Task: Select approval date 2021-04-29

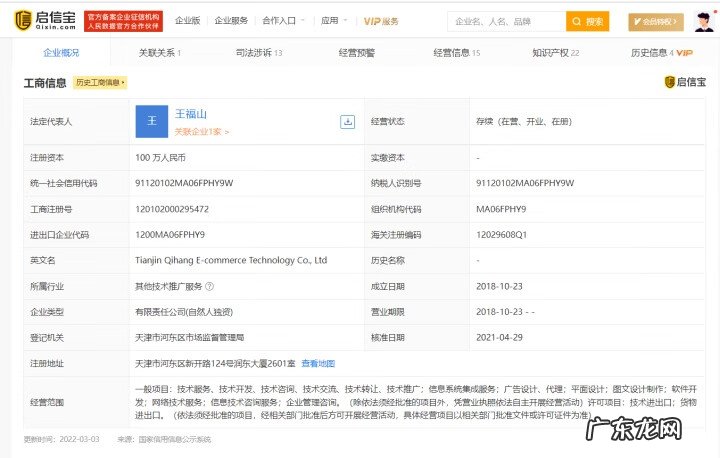Action: (499, 337)
